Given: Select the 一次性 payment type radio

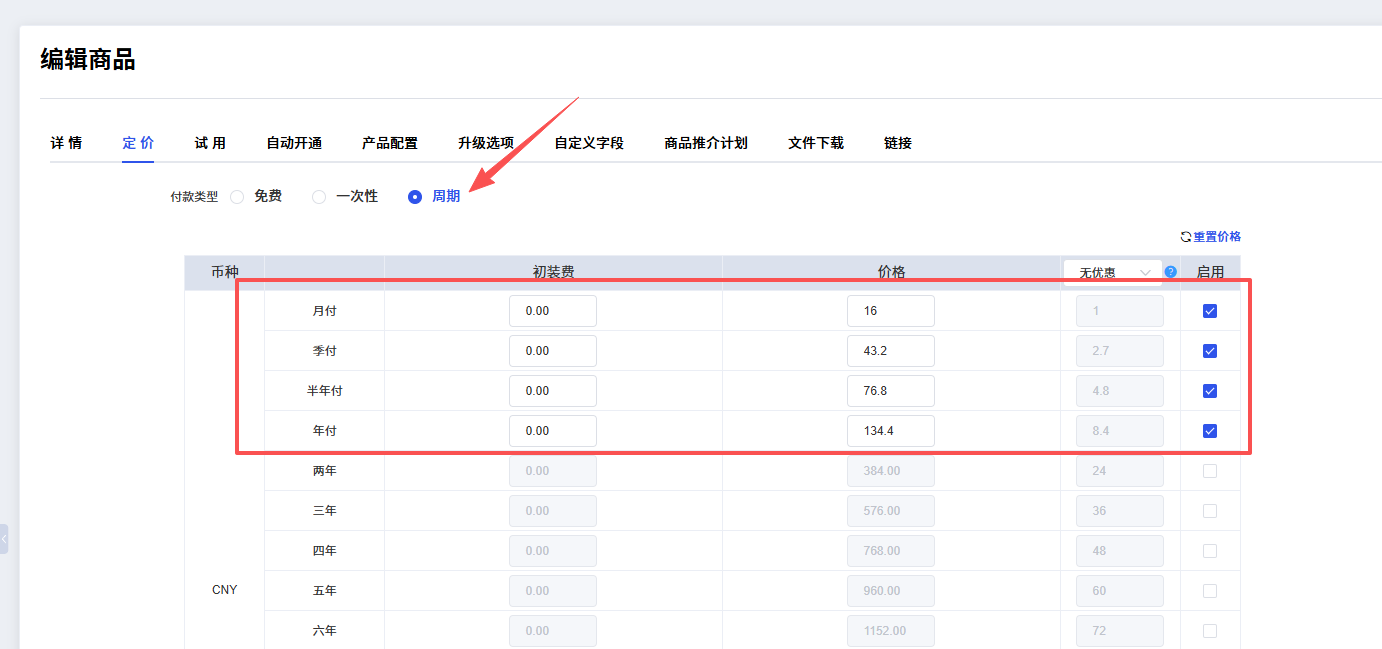Looking at the screenshot, I should pyautogui.click(x=319, y=197).
